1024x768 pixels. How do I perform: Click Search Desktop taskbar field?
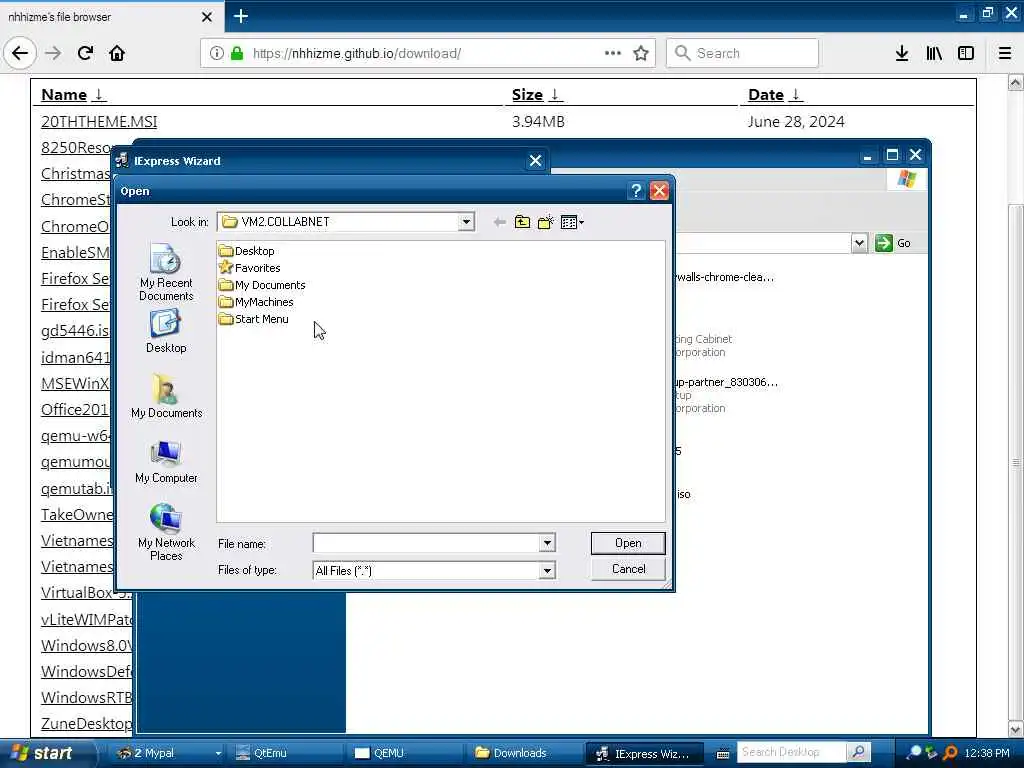coord(790,752)
